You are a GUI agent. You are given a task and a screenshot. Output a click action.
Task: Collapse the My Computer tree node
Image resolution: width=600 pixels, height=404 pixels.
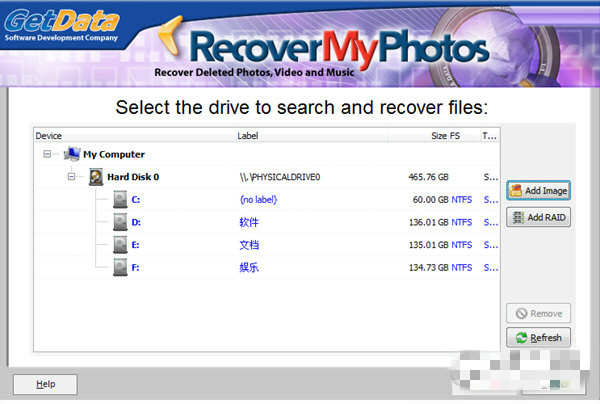(x=47, y=154)
